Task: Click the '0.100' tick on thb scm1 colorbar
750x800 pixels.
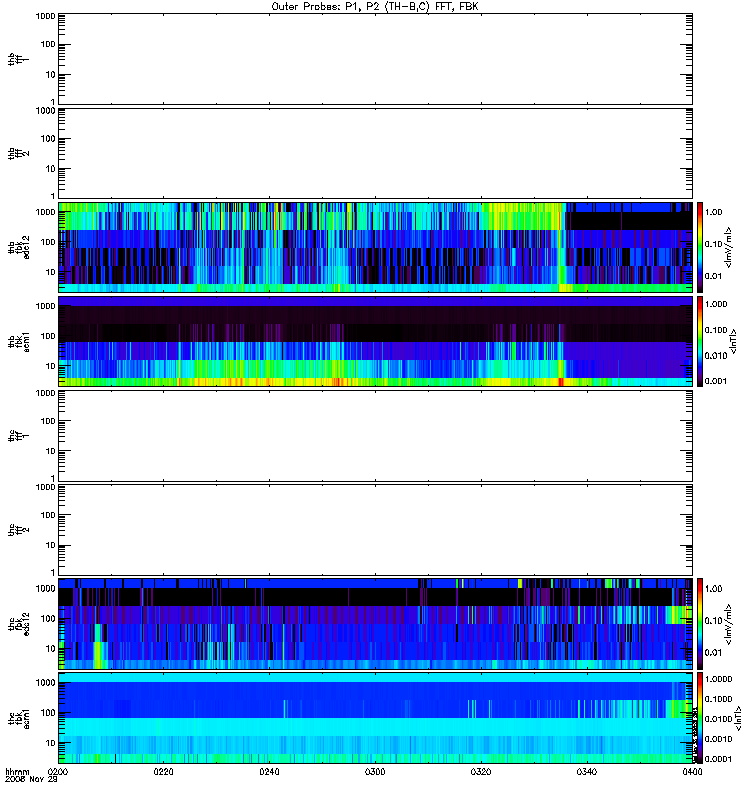Action: tap(716, 330)
